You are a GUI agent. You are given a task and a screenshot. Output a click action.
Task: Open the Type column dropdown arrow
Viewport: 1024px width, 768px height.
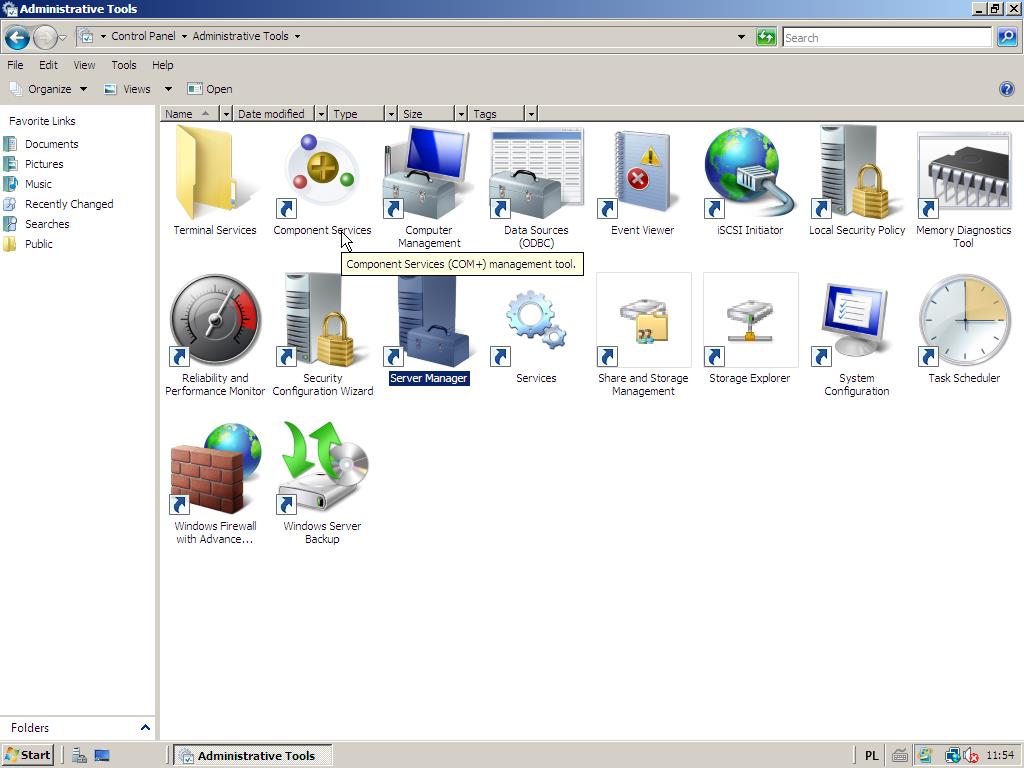(x=391, y=114)
